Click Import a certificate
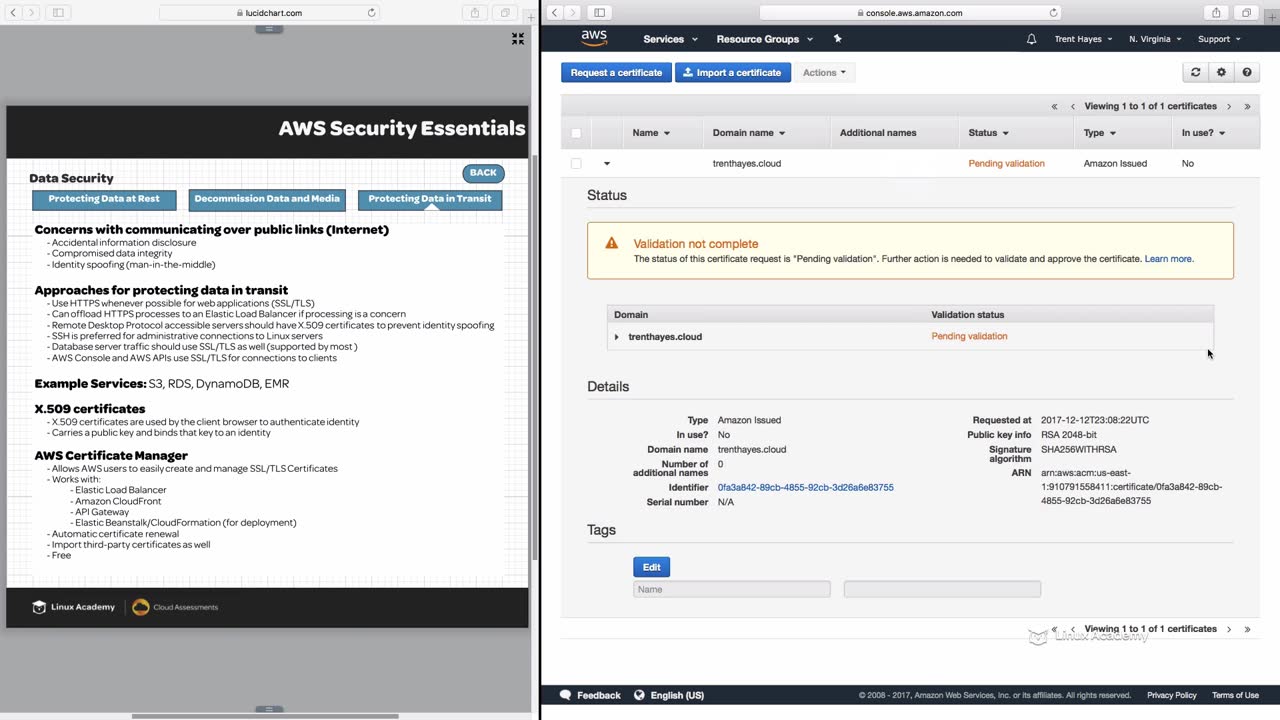Screen dimensions: 1280x720 coord(733,72)
